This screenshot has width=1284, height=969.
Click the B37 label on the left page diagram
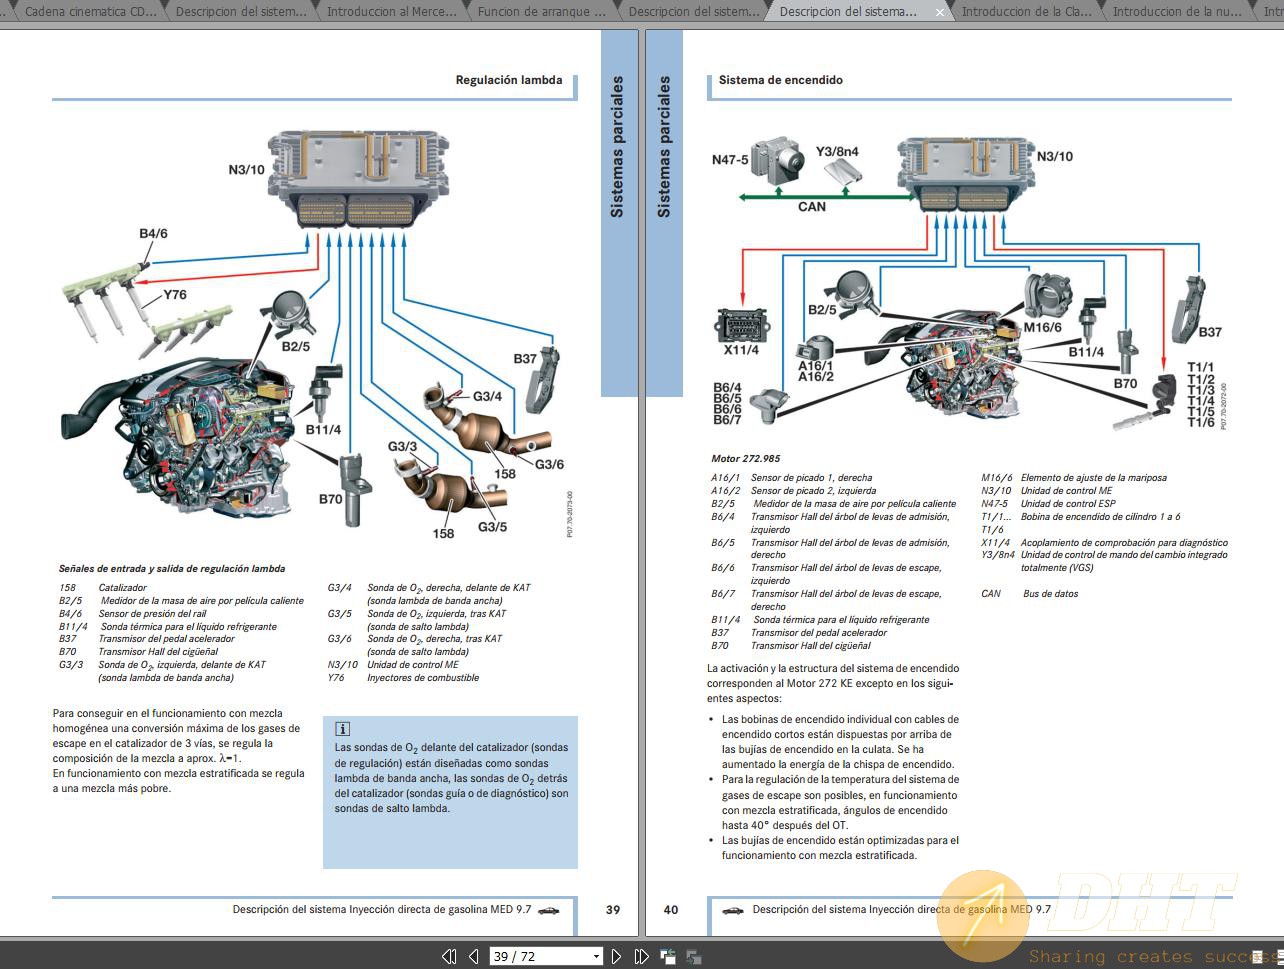click(525, 359)
